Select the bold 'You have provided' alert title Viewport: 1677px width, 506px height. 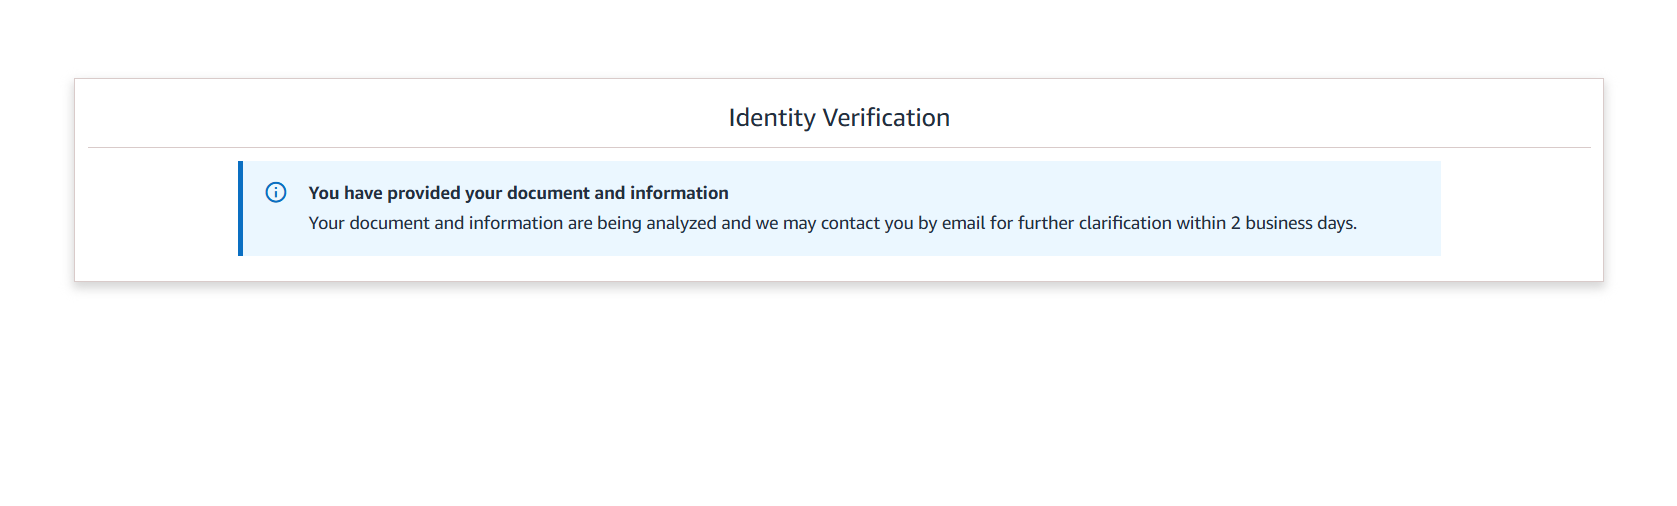click(518, 193)
